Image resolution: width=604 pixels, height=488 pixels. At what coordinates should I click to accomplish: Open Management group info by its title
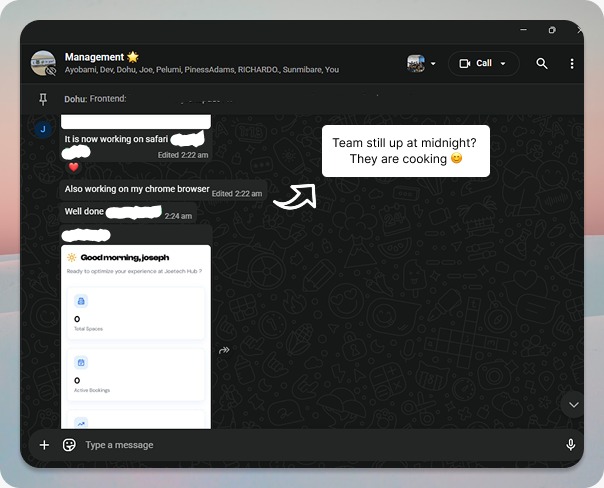[101, 57]
